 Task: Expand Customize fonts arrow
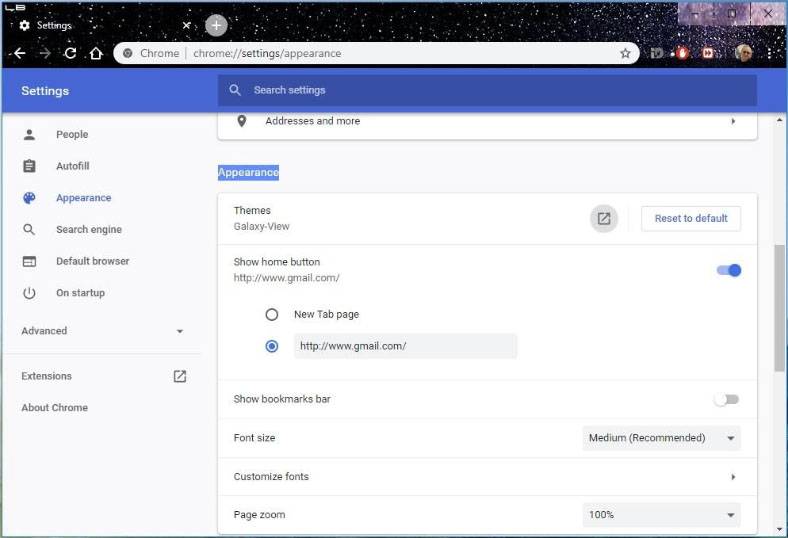(733, 477)
